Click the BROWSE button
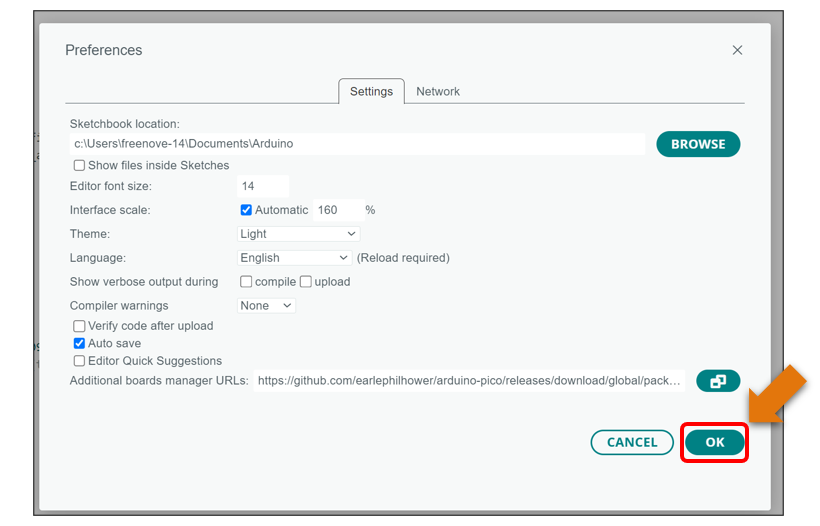Image resolution: width=820 pixels, height=526 pixels. click(698, 144)
